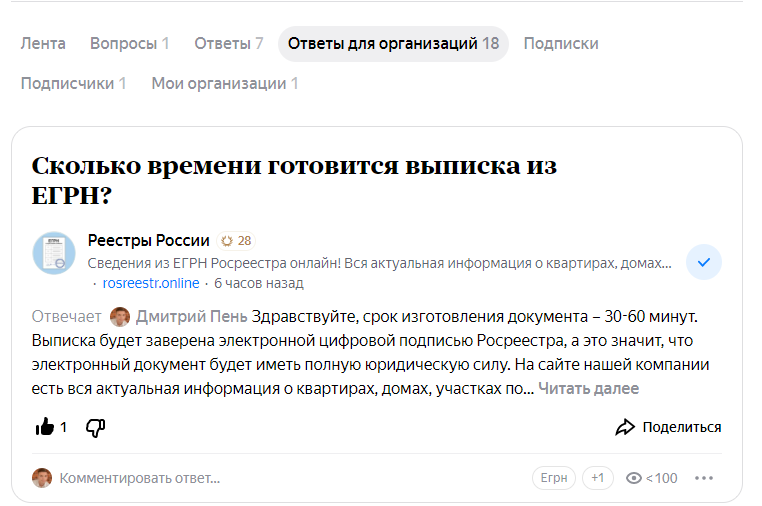Open the rosreestr.online link
The image size is (762, 506).
click(x=151, y=283)
